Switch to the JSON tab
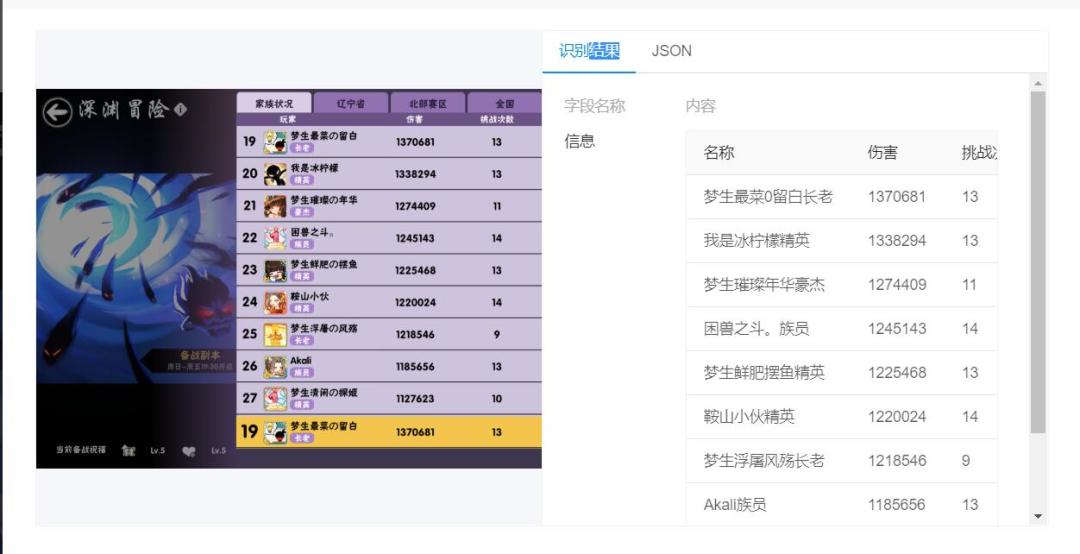This screenshot has height=554, width=1080. (672, 51)
